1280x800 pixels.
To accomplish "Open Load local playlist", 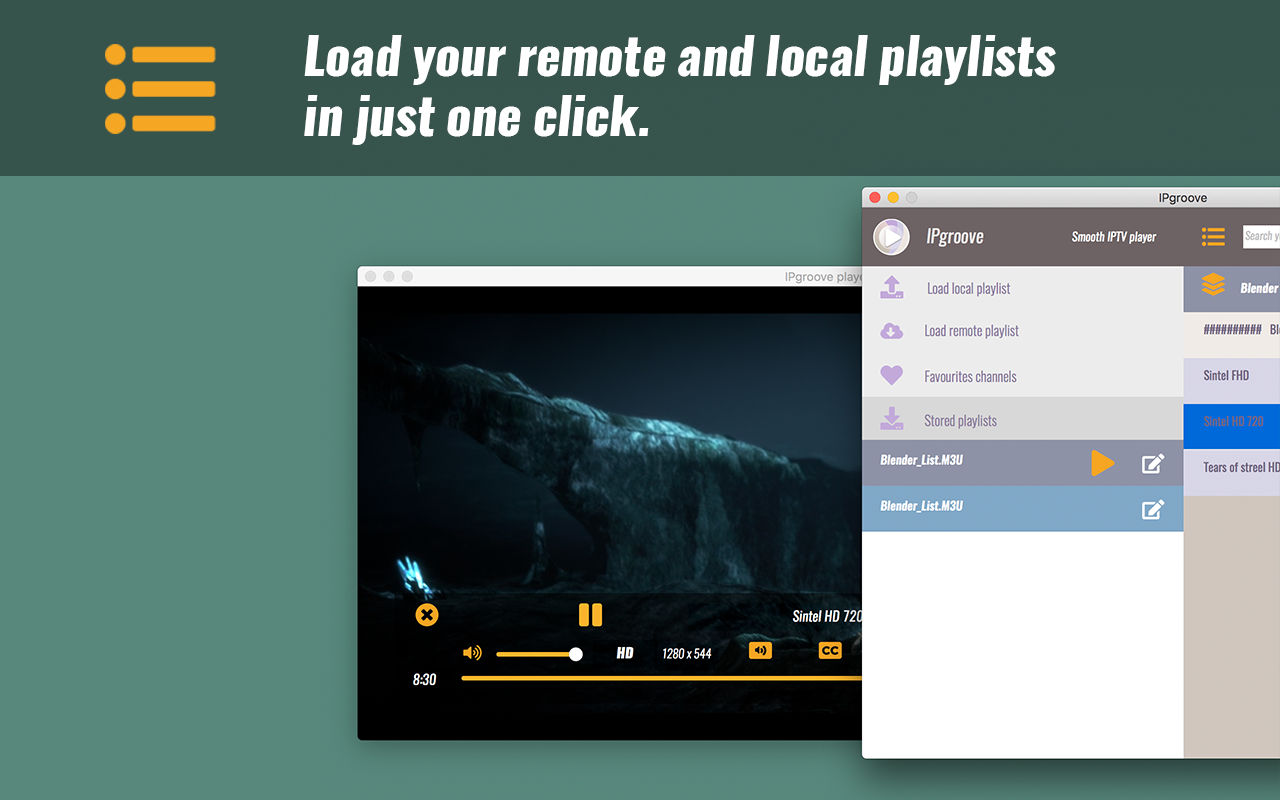I will [x=1022, y=288].
